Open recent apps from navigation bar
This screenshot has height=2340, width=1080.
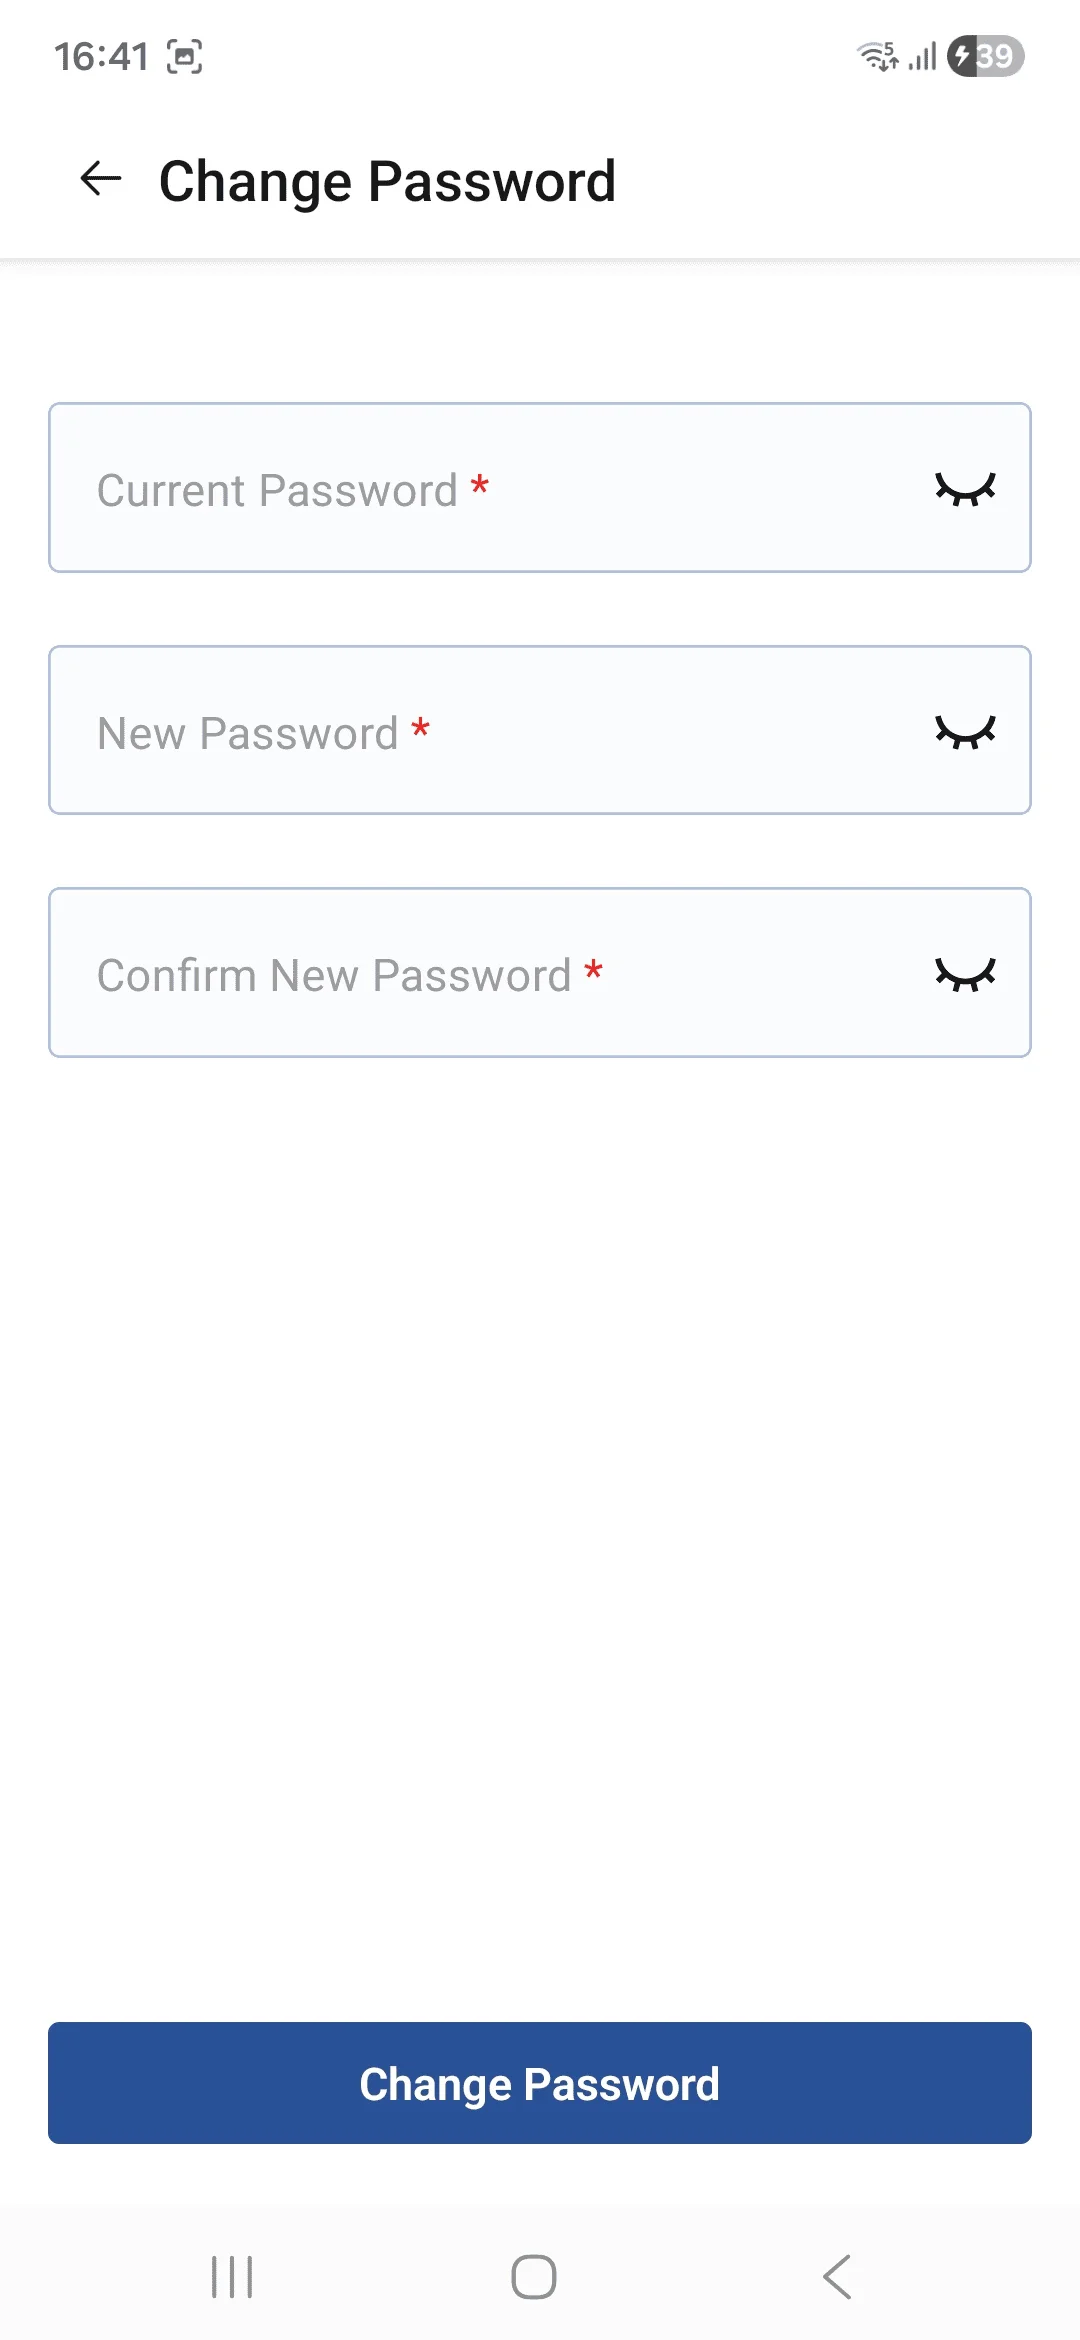pos(232,2277)
